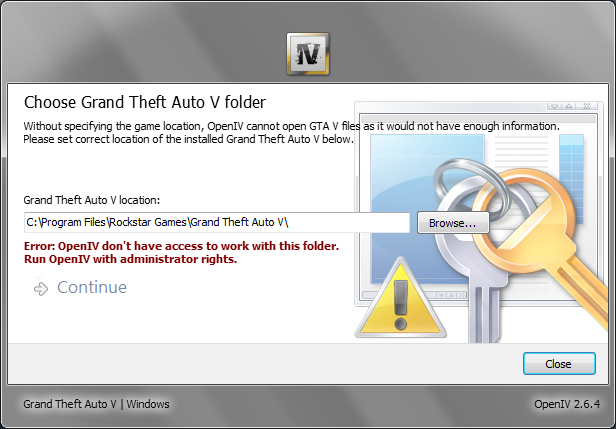Click the 'Grand Theft Auto V location:' label
Viewport: 616px width, 429px height.
(92, 200)
